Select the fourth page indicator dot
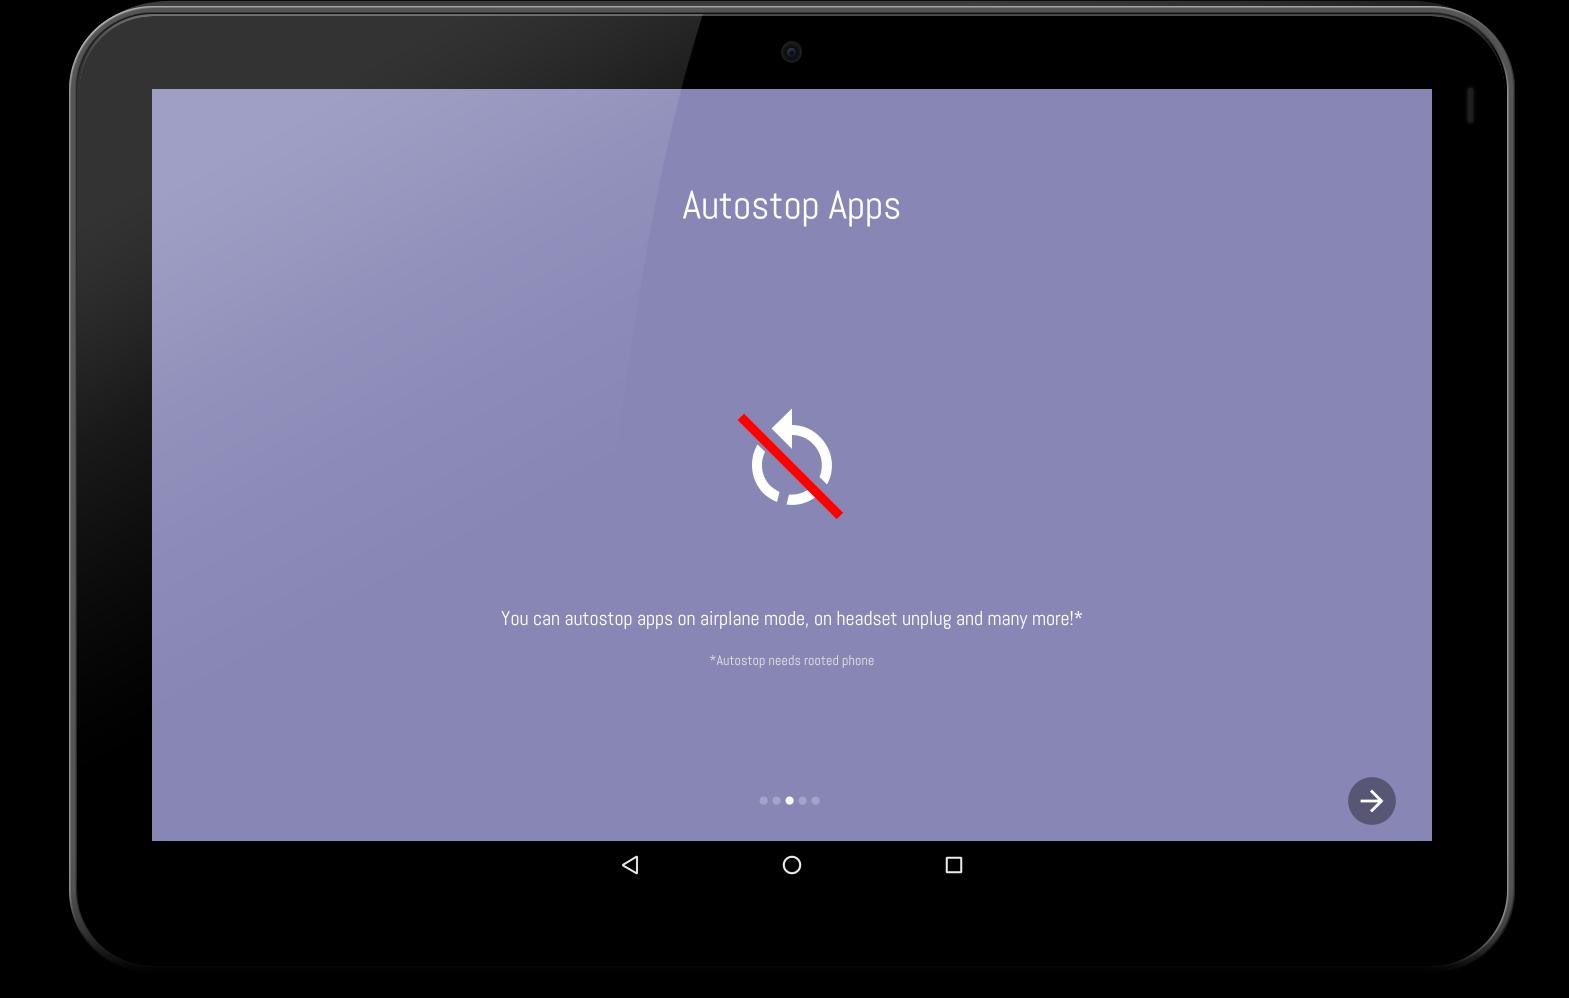The width and height of the screenshot is (1569, 998). [x=802, y=800]
